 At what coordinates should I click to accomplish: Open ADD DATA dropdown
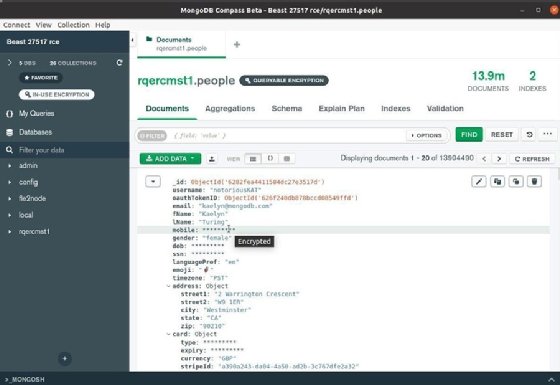click(x=170, y=159)
